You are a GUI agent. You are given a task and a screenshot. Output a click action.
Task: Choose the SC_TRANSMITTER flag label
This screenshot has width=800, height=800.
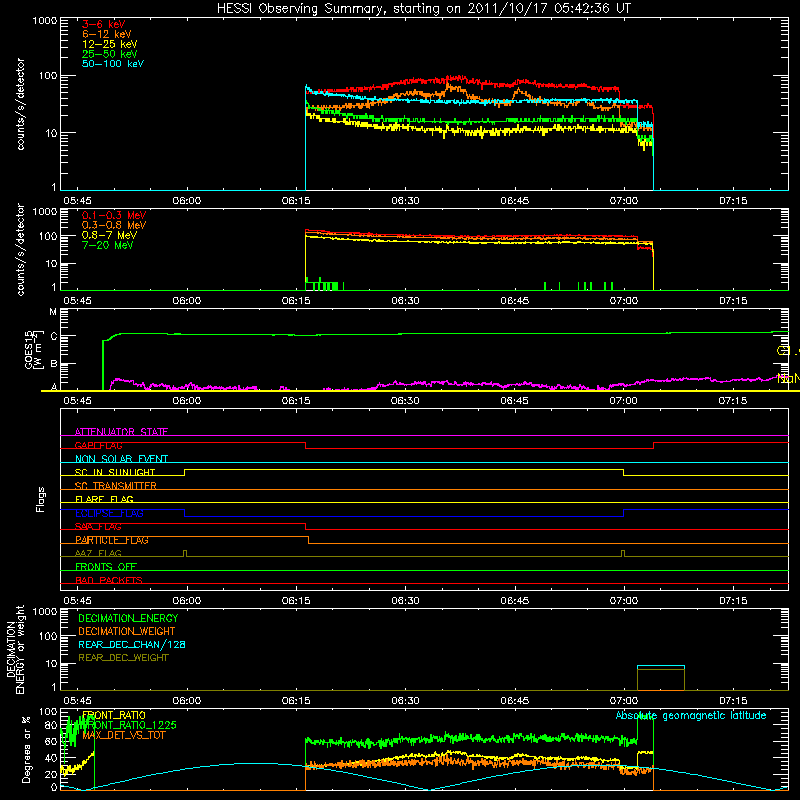click(x=115, y=486)
